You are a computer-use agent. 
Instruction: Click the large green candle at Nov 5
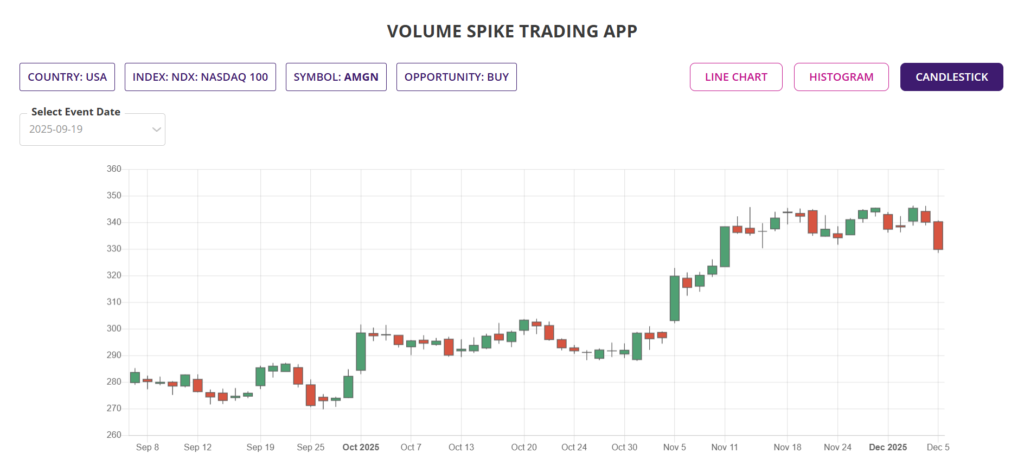[674, 298]
